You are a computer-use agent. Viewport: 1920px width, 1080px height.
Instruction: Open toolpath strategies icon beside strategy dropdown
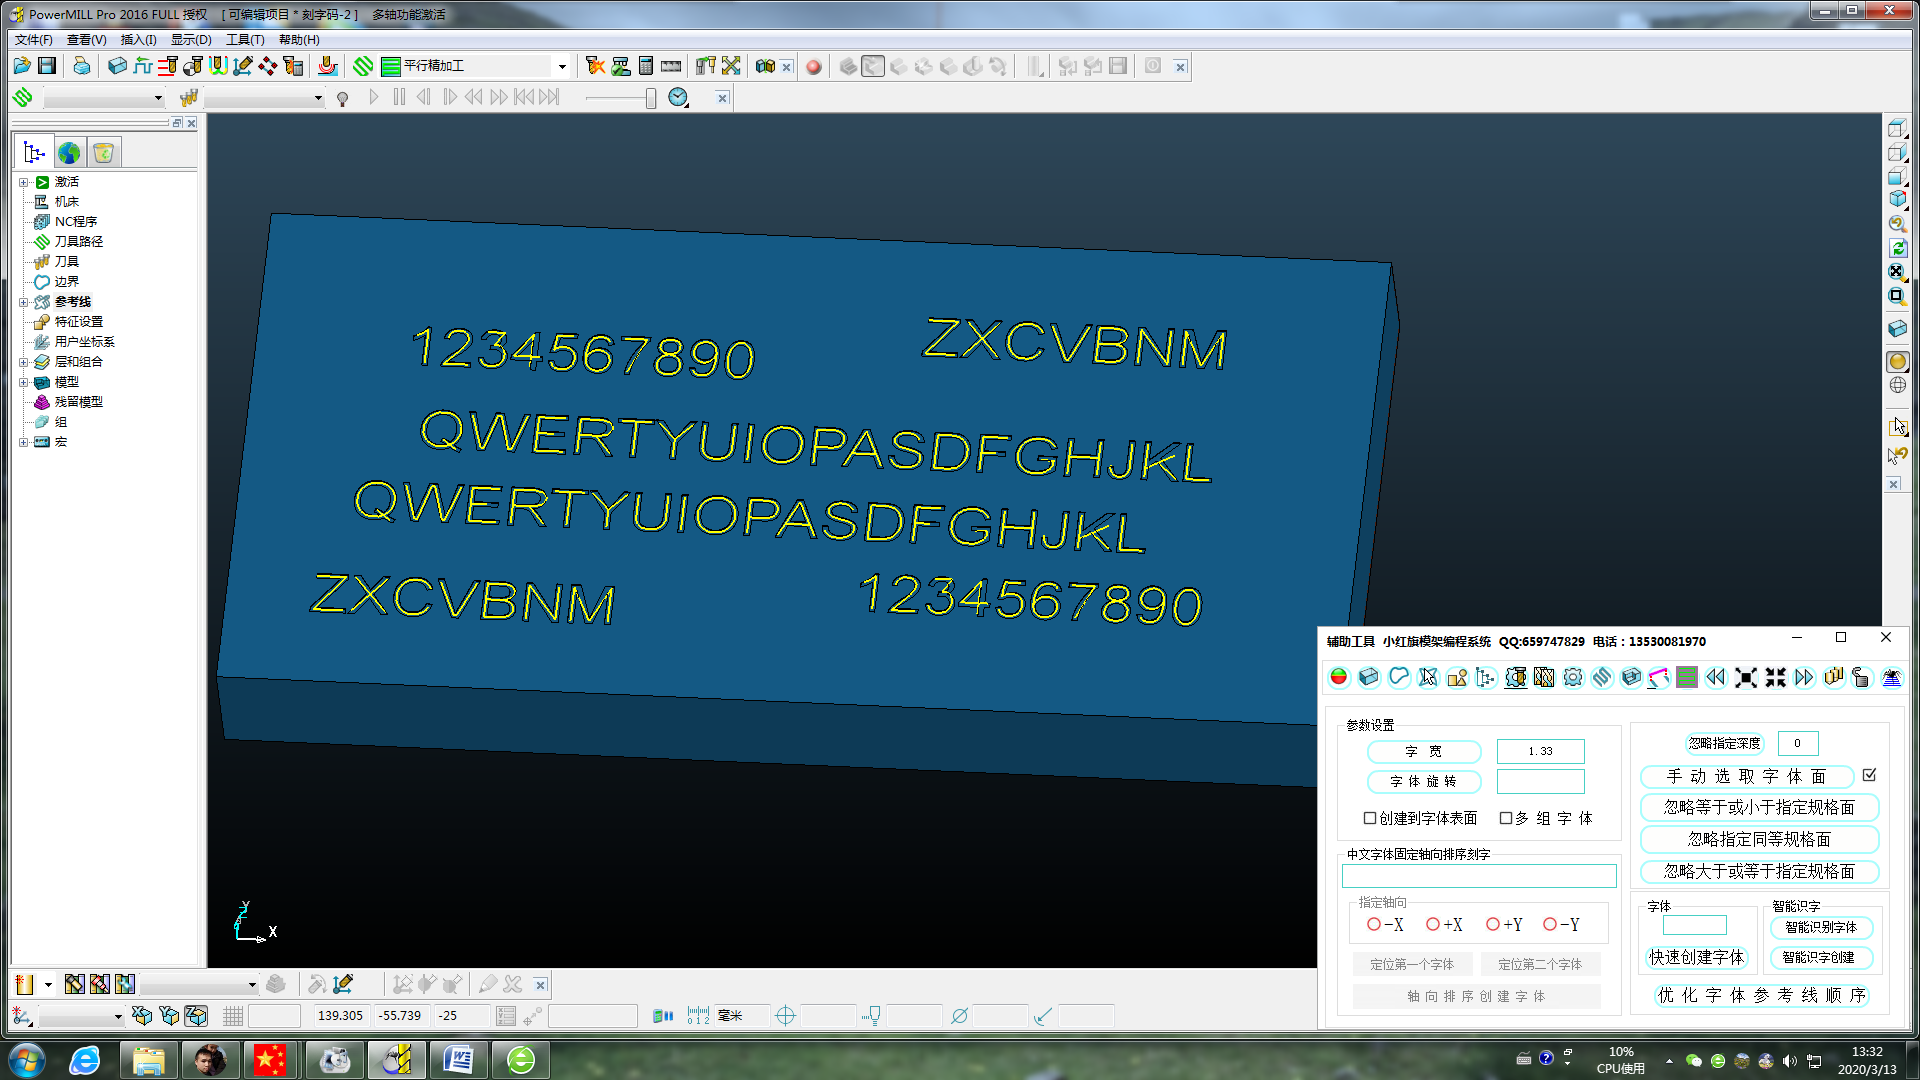pos(363,66)
